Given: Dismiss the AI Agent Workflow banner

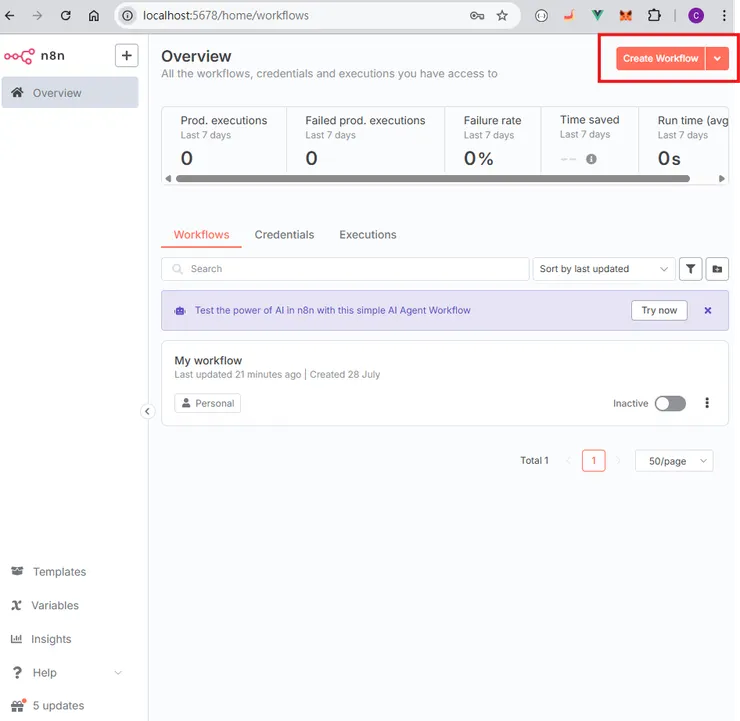Looking at the screenshot, I should 708,310.
